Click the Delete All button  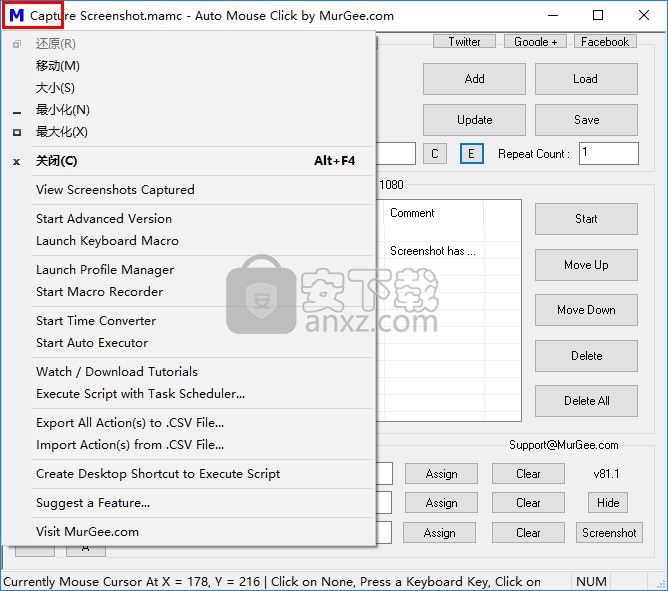click(586, 401)
